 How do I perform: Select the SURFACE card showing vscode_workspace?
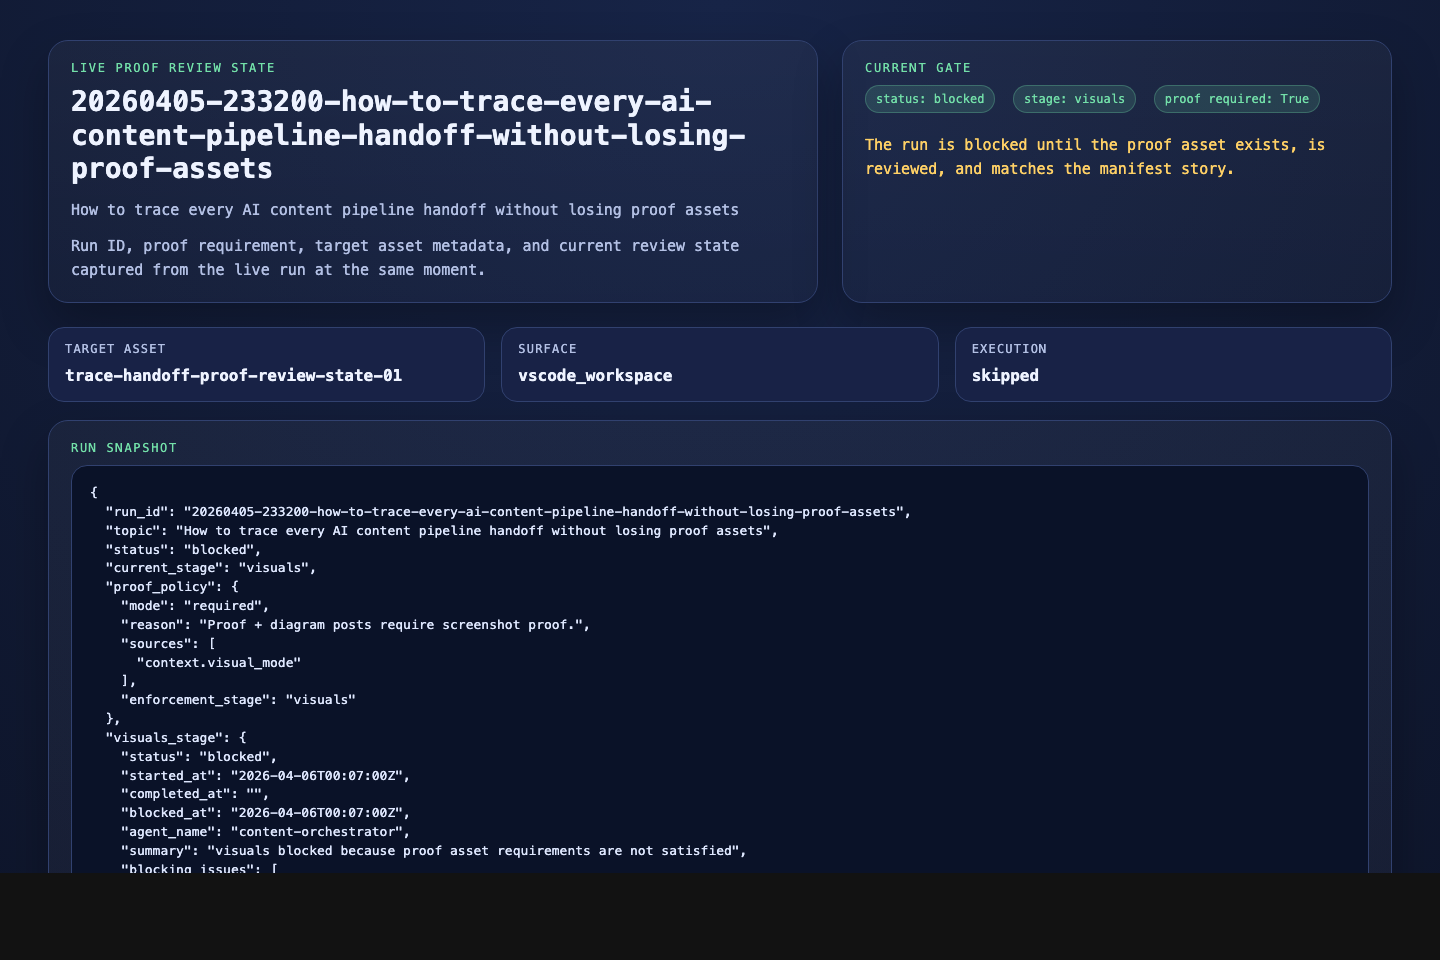(x=720, y=364)
